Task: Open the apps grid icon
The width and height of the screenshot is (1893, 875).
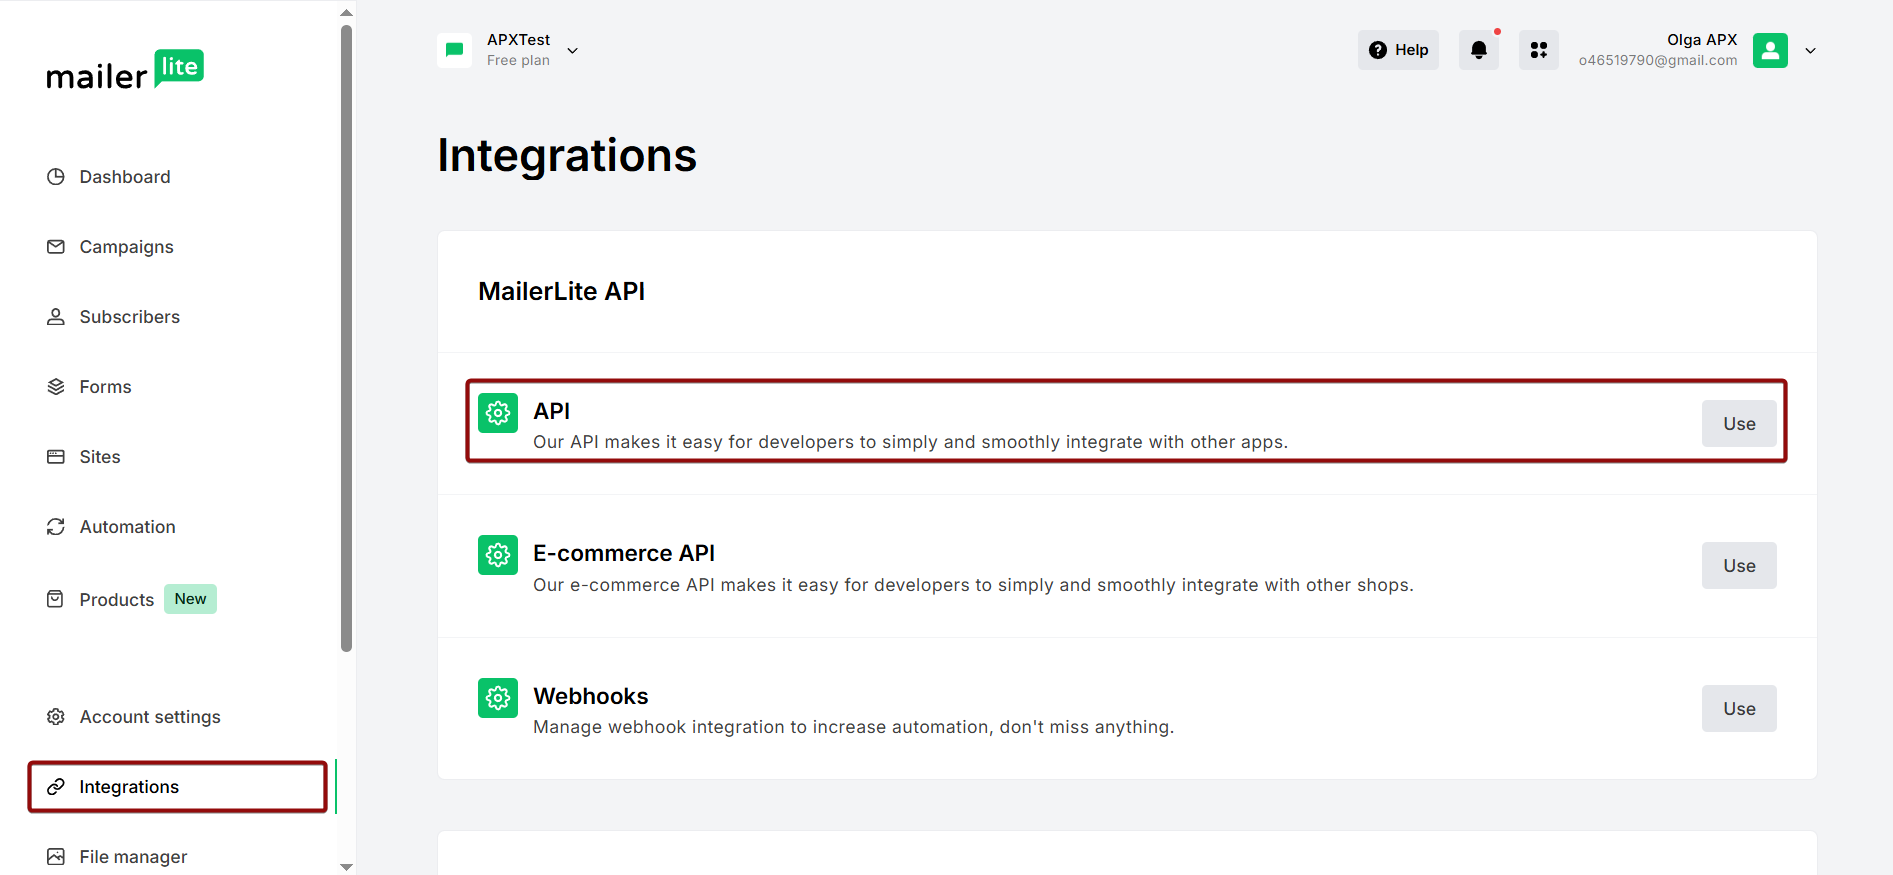Action: coord(1539,50)
